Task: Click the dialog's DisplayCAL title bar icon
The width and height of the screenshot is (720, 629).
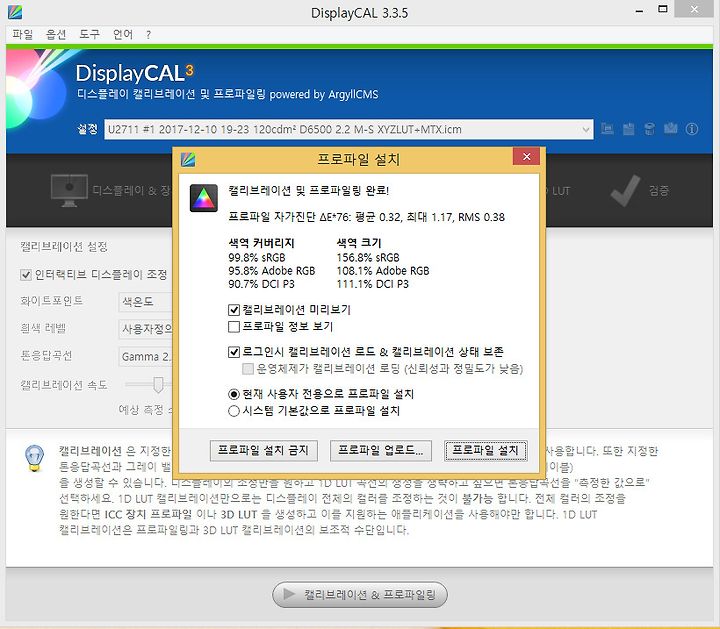Action: point(188,159)
